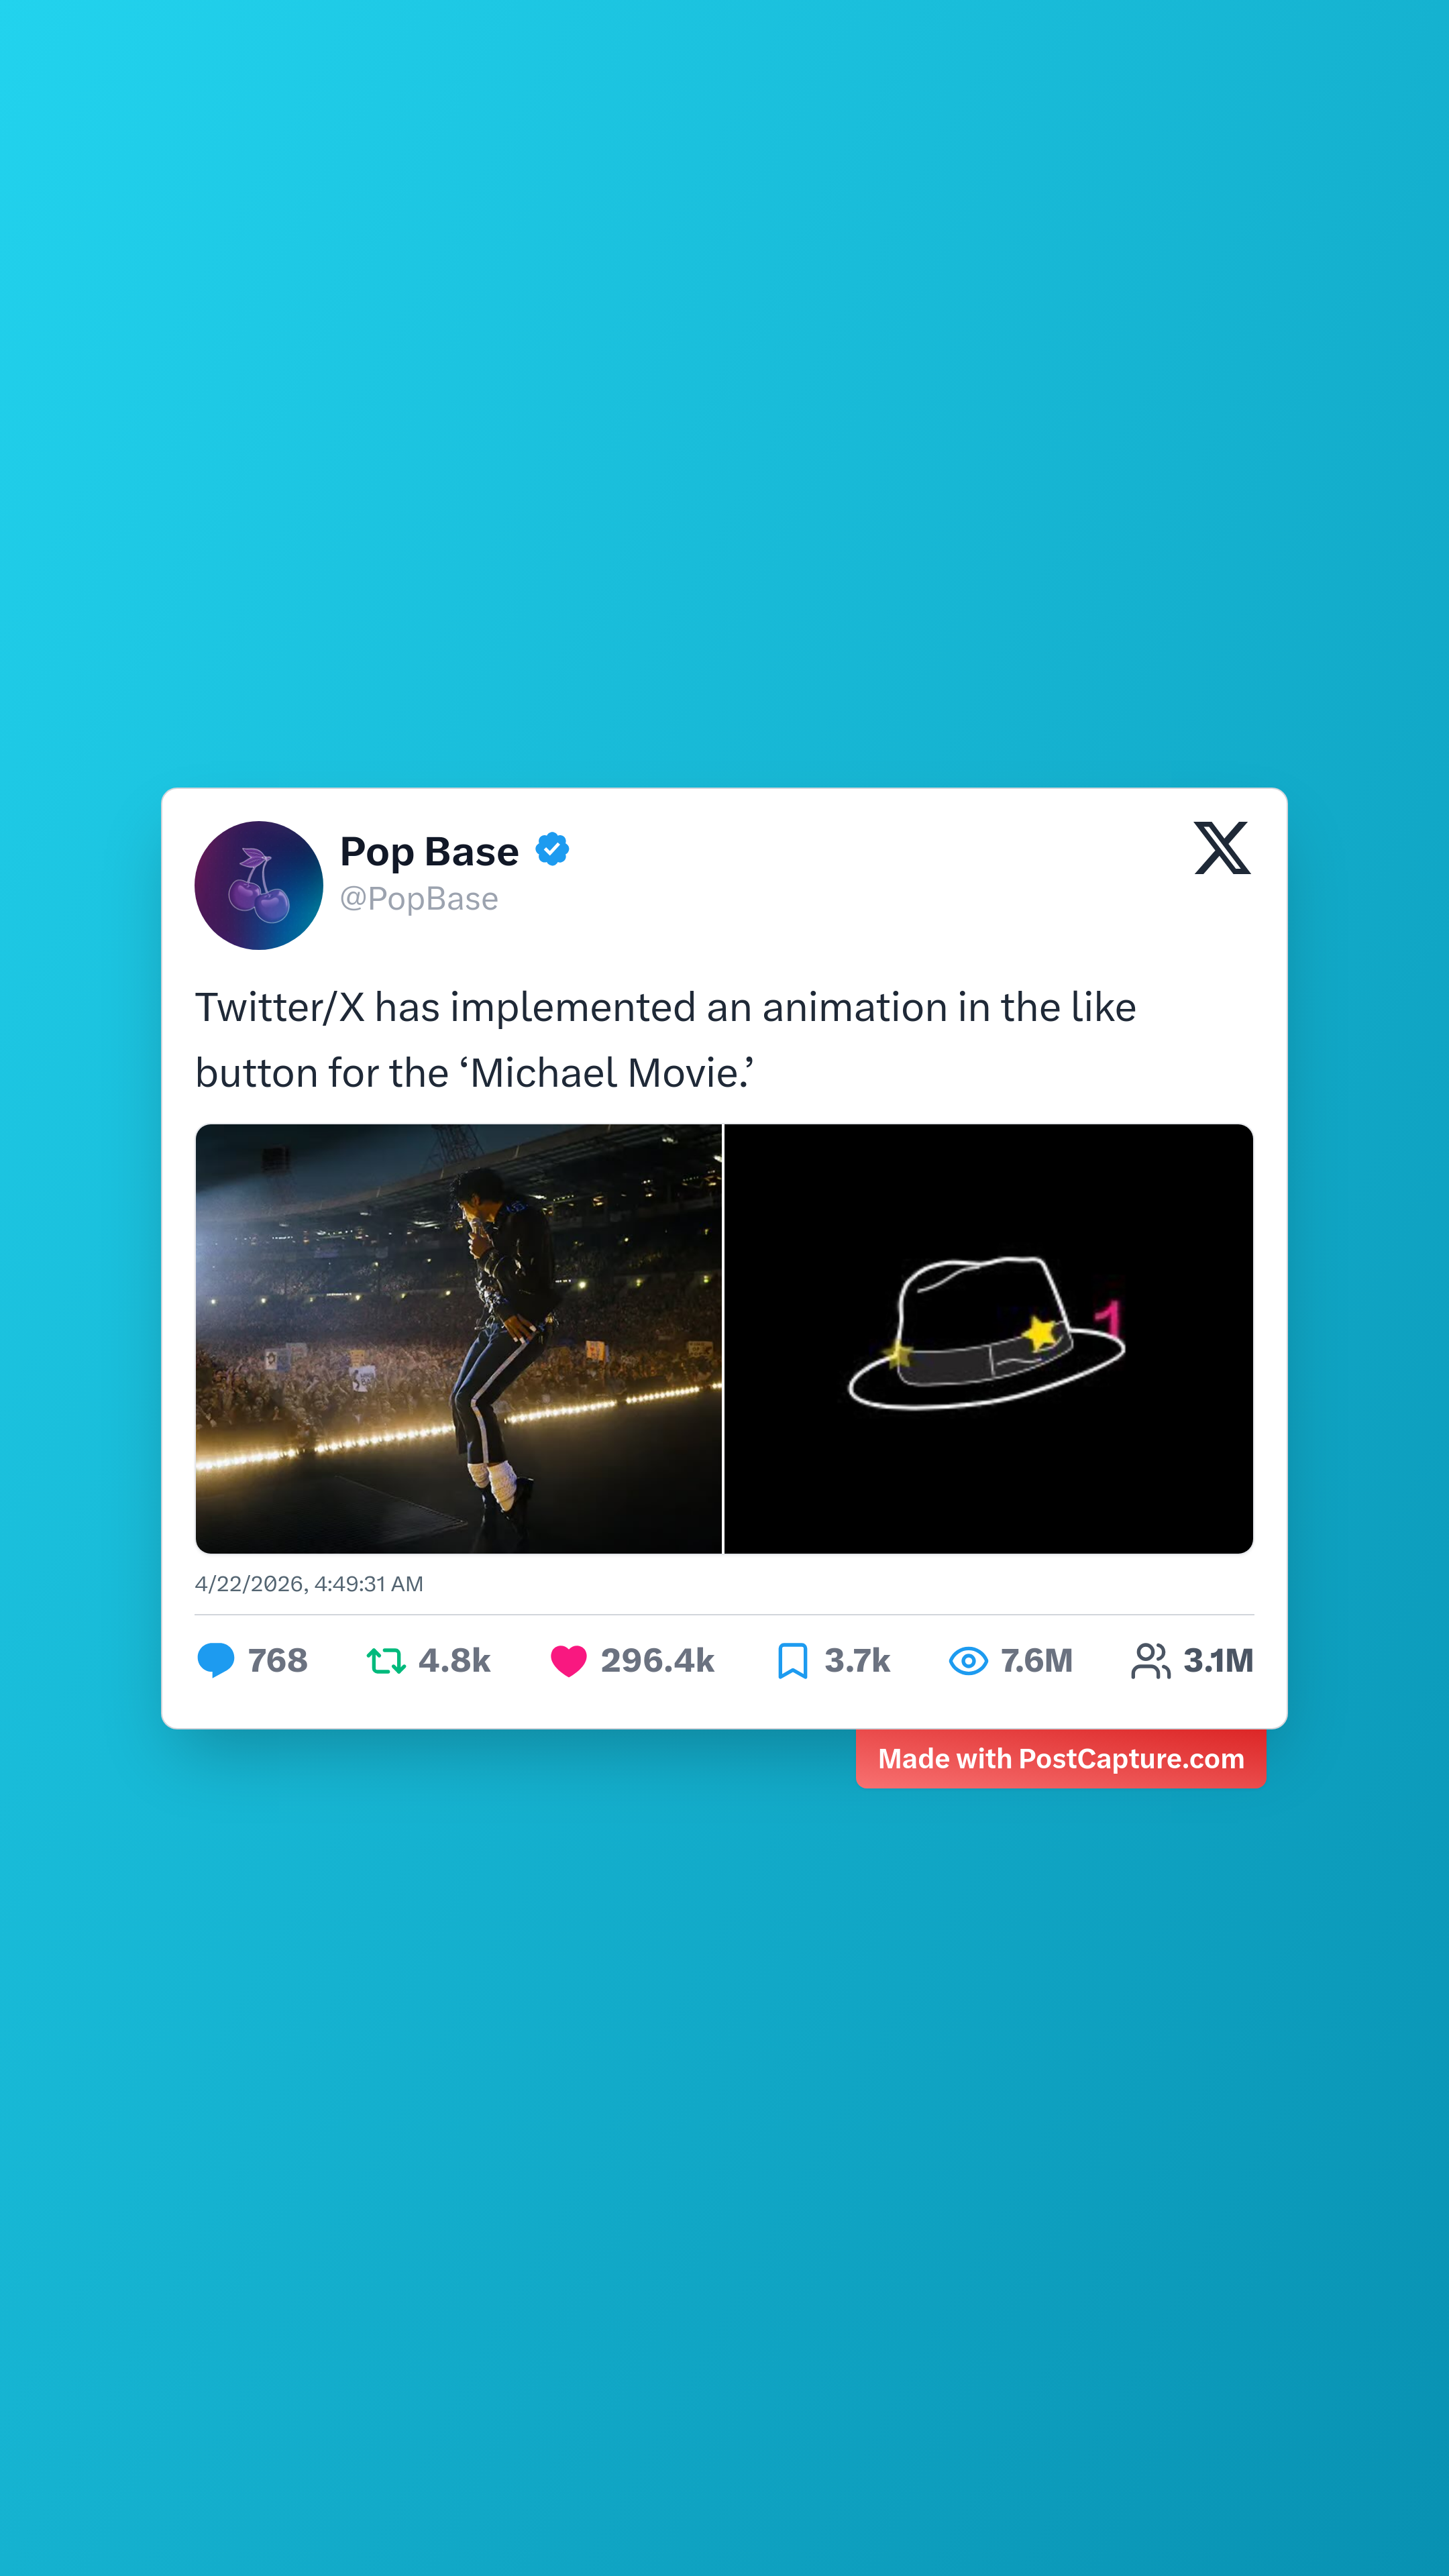
Task: Click the green retweet arrows icon
Action: point(386,1661)
